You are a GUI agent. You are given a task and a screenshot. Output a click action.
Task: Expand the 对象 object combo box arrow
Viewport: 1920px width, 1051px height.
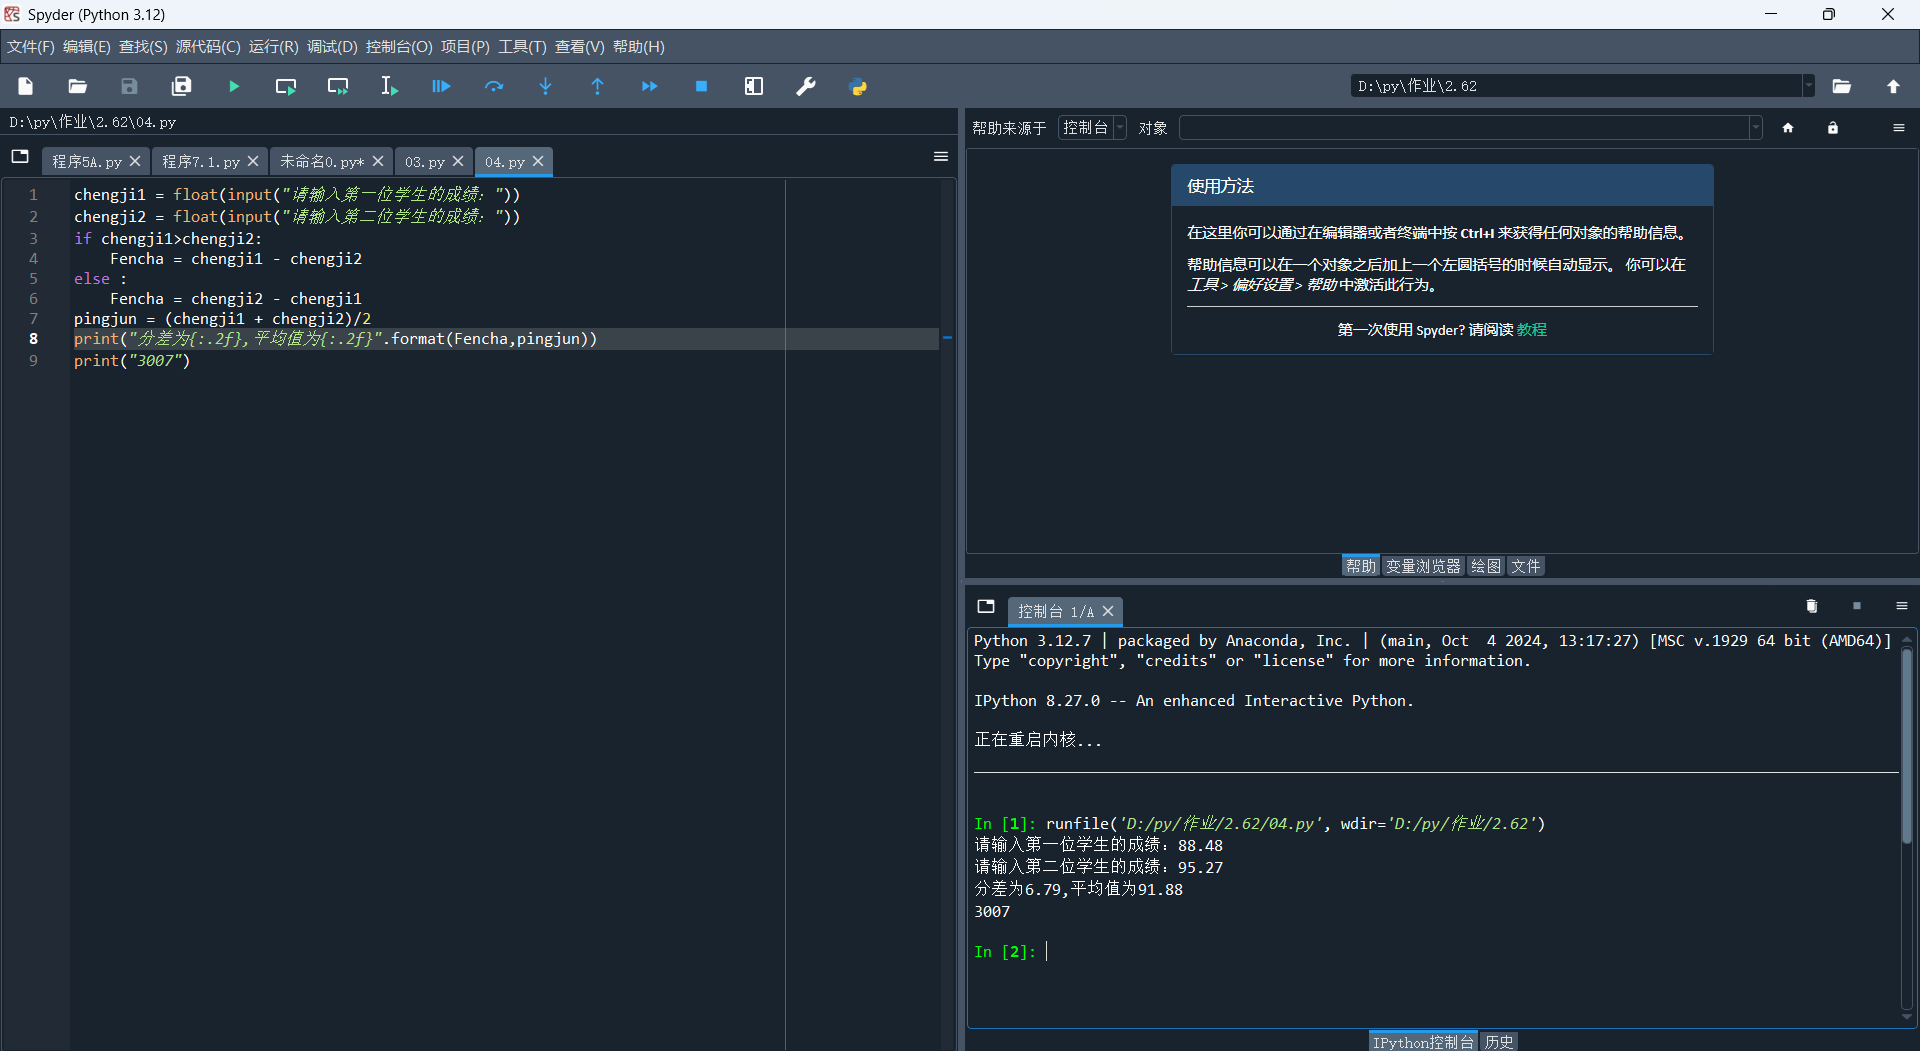[1755, 128]
